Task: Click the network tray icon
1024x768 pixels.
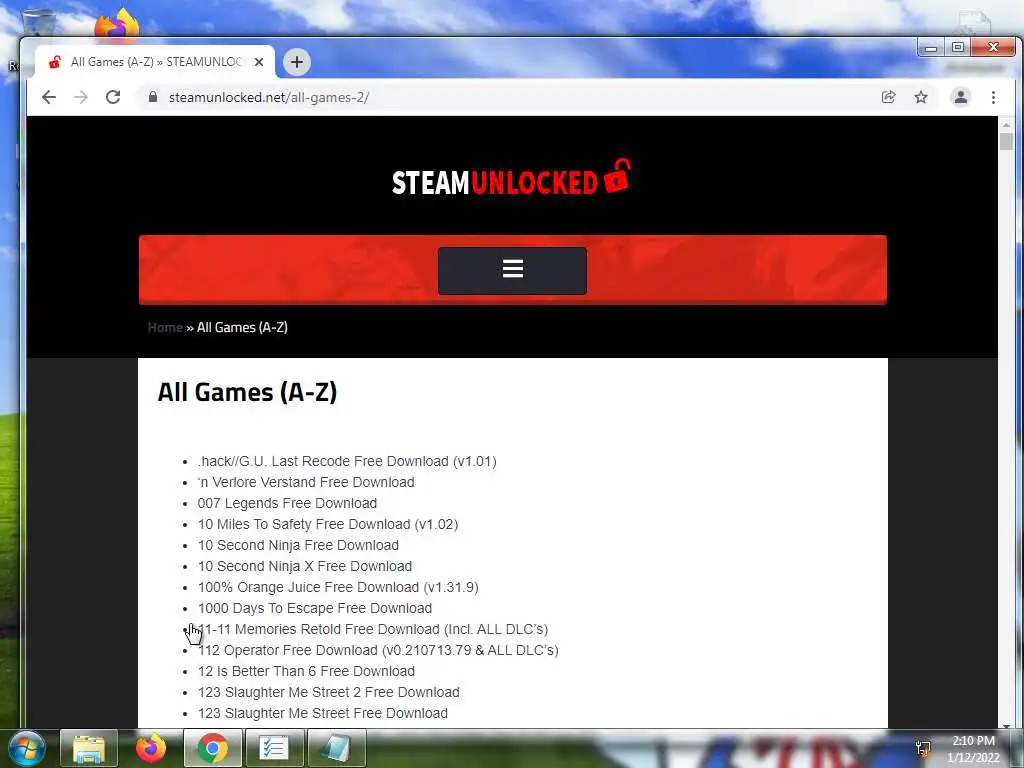Action: [x=923, y=748]
